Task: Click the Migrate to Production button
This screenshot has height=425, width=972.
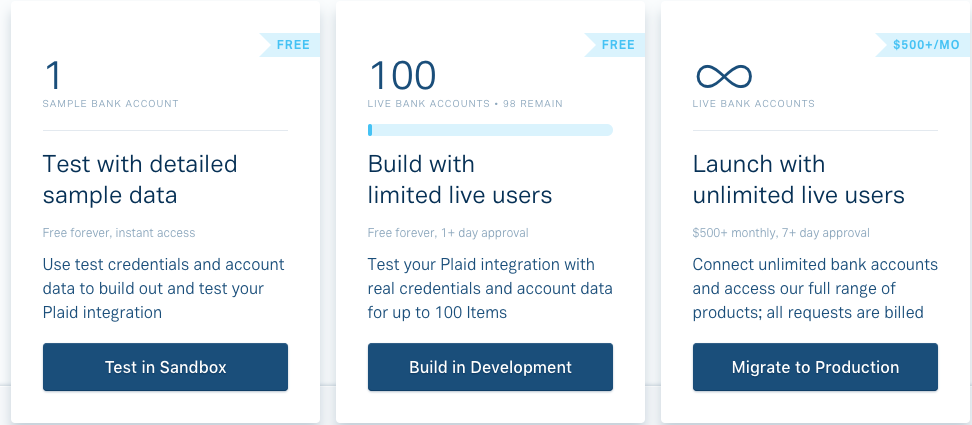Action: [x=815, y=367]
